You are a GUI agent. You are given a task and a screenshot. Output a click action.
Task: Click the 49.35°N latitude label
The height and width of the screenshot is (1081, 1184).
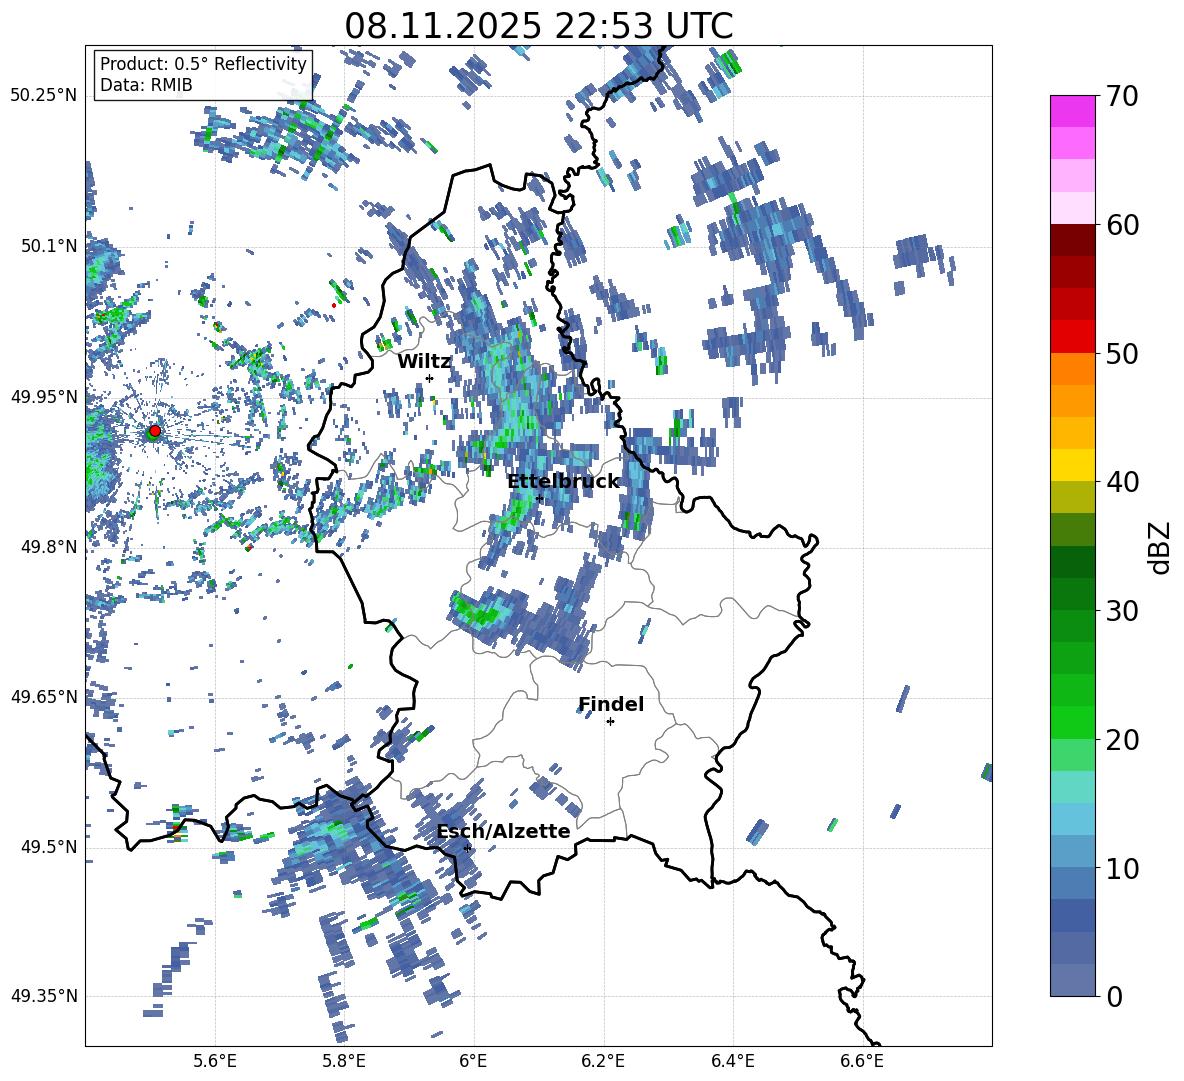click(x=44, y=996)
